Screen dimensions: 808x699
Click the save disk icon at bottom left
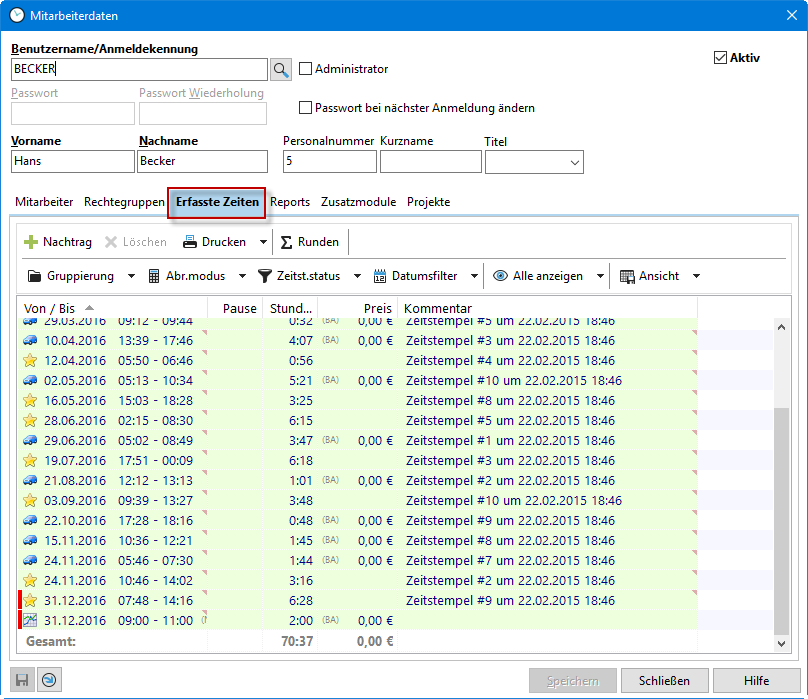(x=22, y=681)
